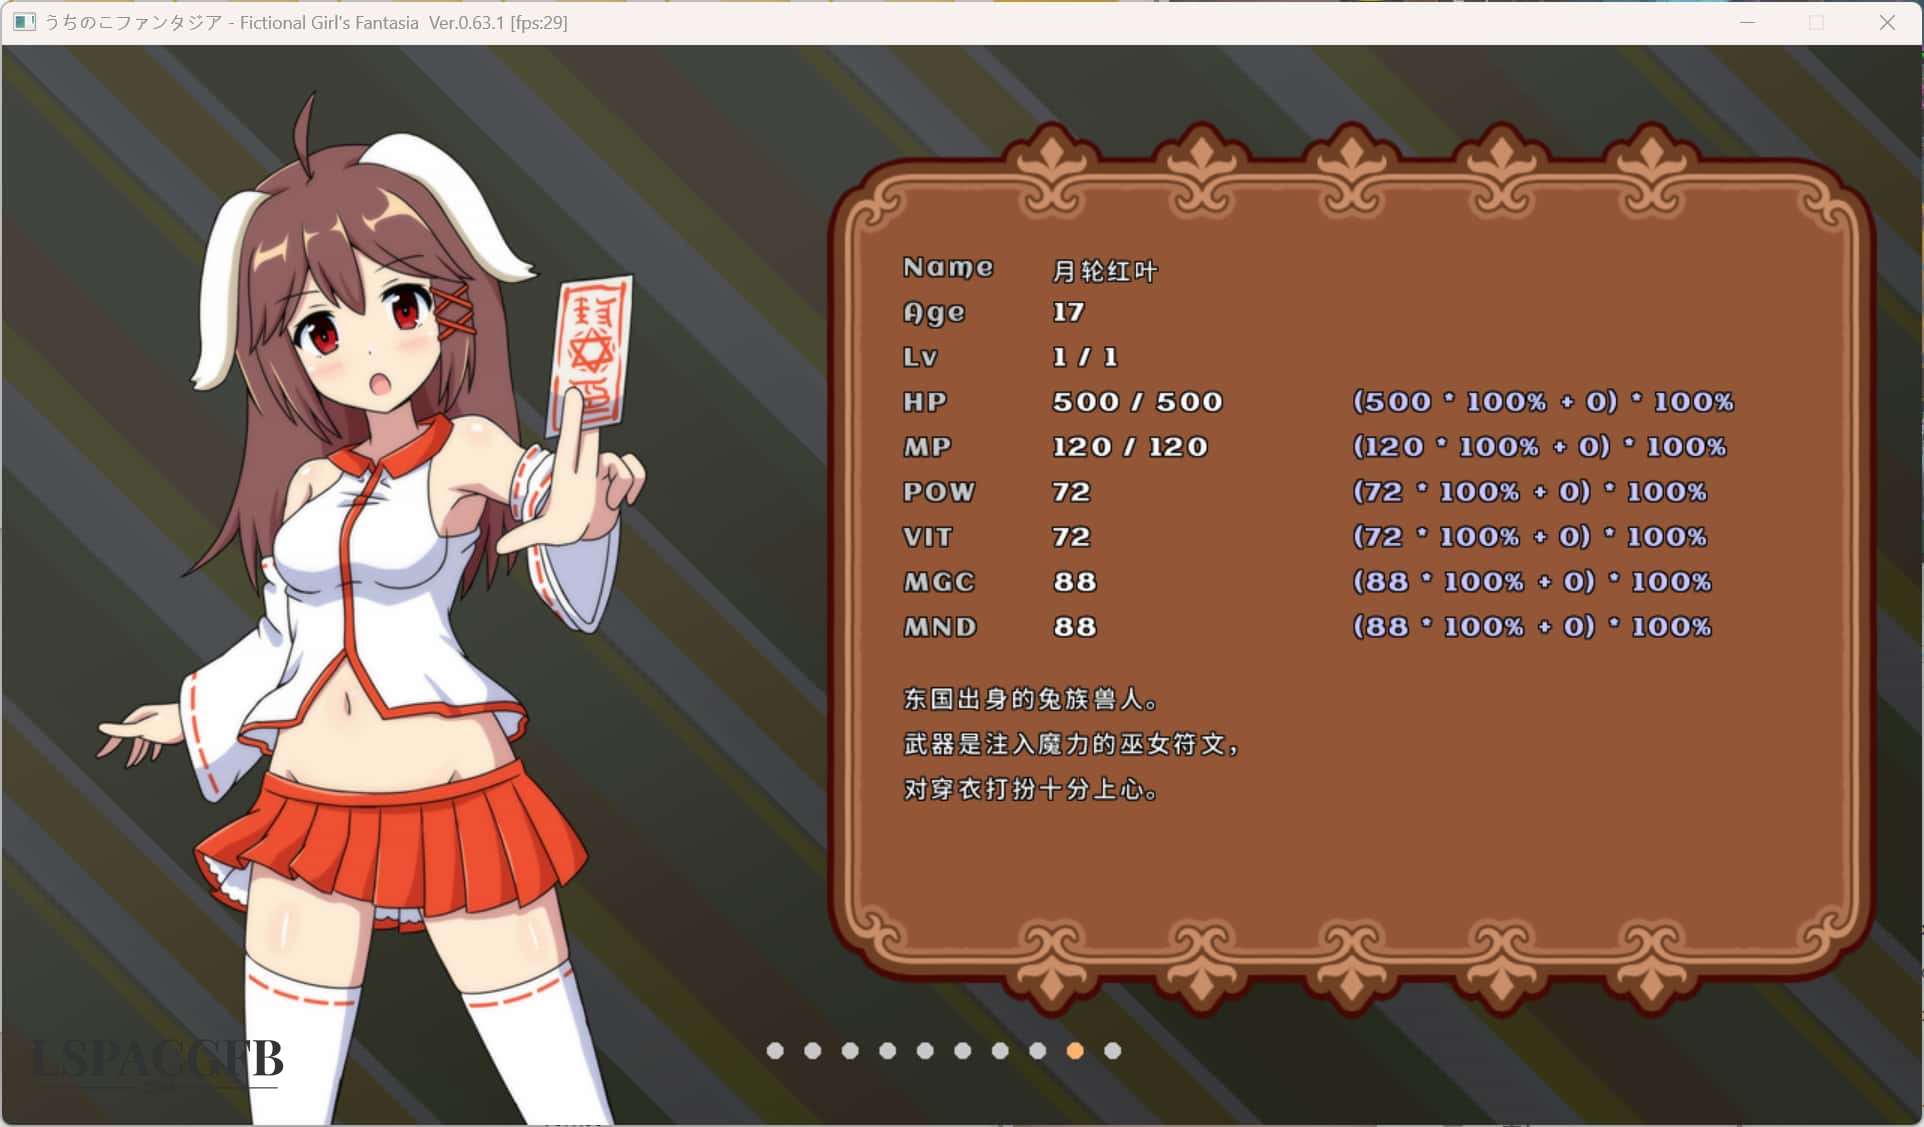Switch to the fourth page dot
1924x1127 pixels.
(x=887, y=1051)
